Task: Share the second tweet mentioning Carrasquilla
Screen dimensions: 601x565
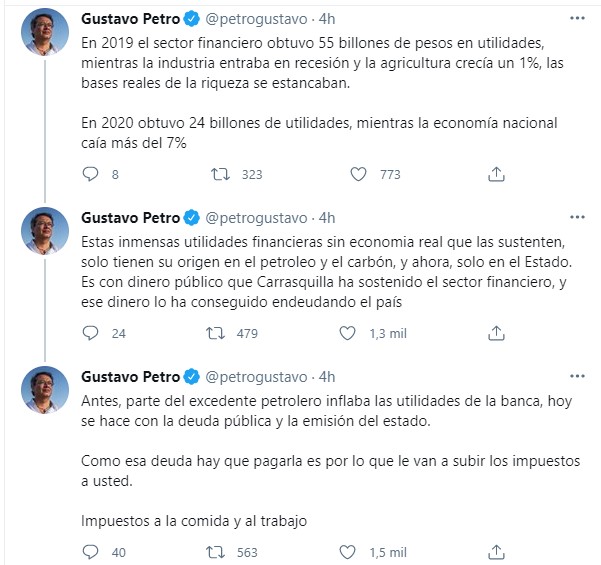Action: click(x=496, y=333)
